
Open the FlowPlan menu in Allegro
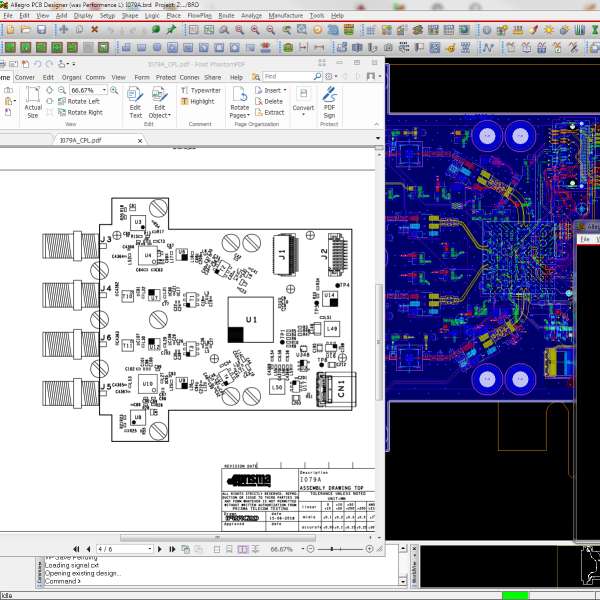tap(199, 16)
